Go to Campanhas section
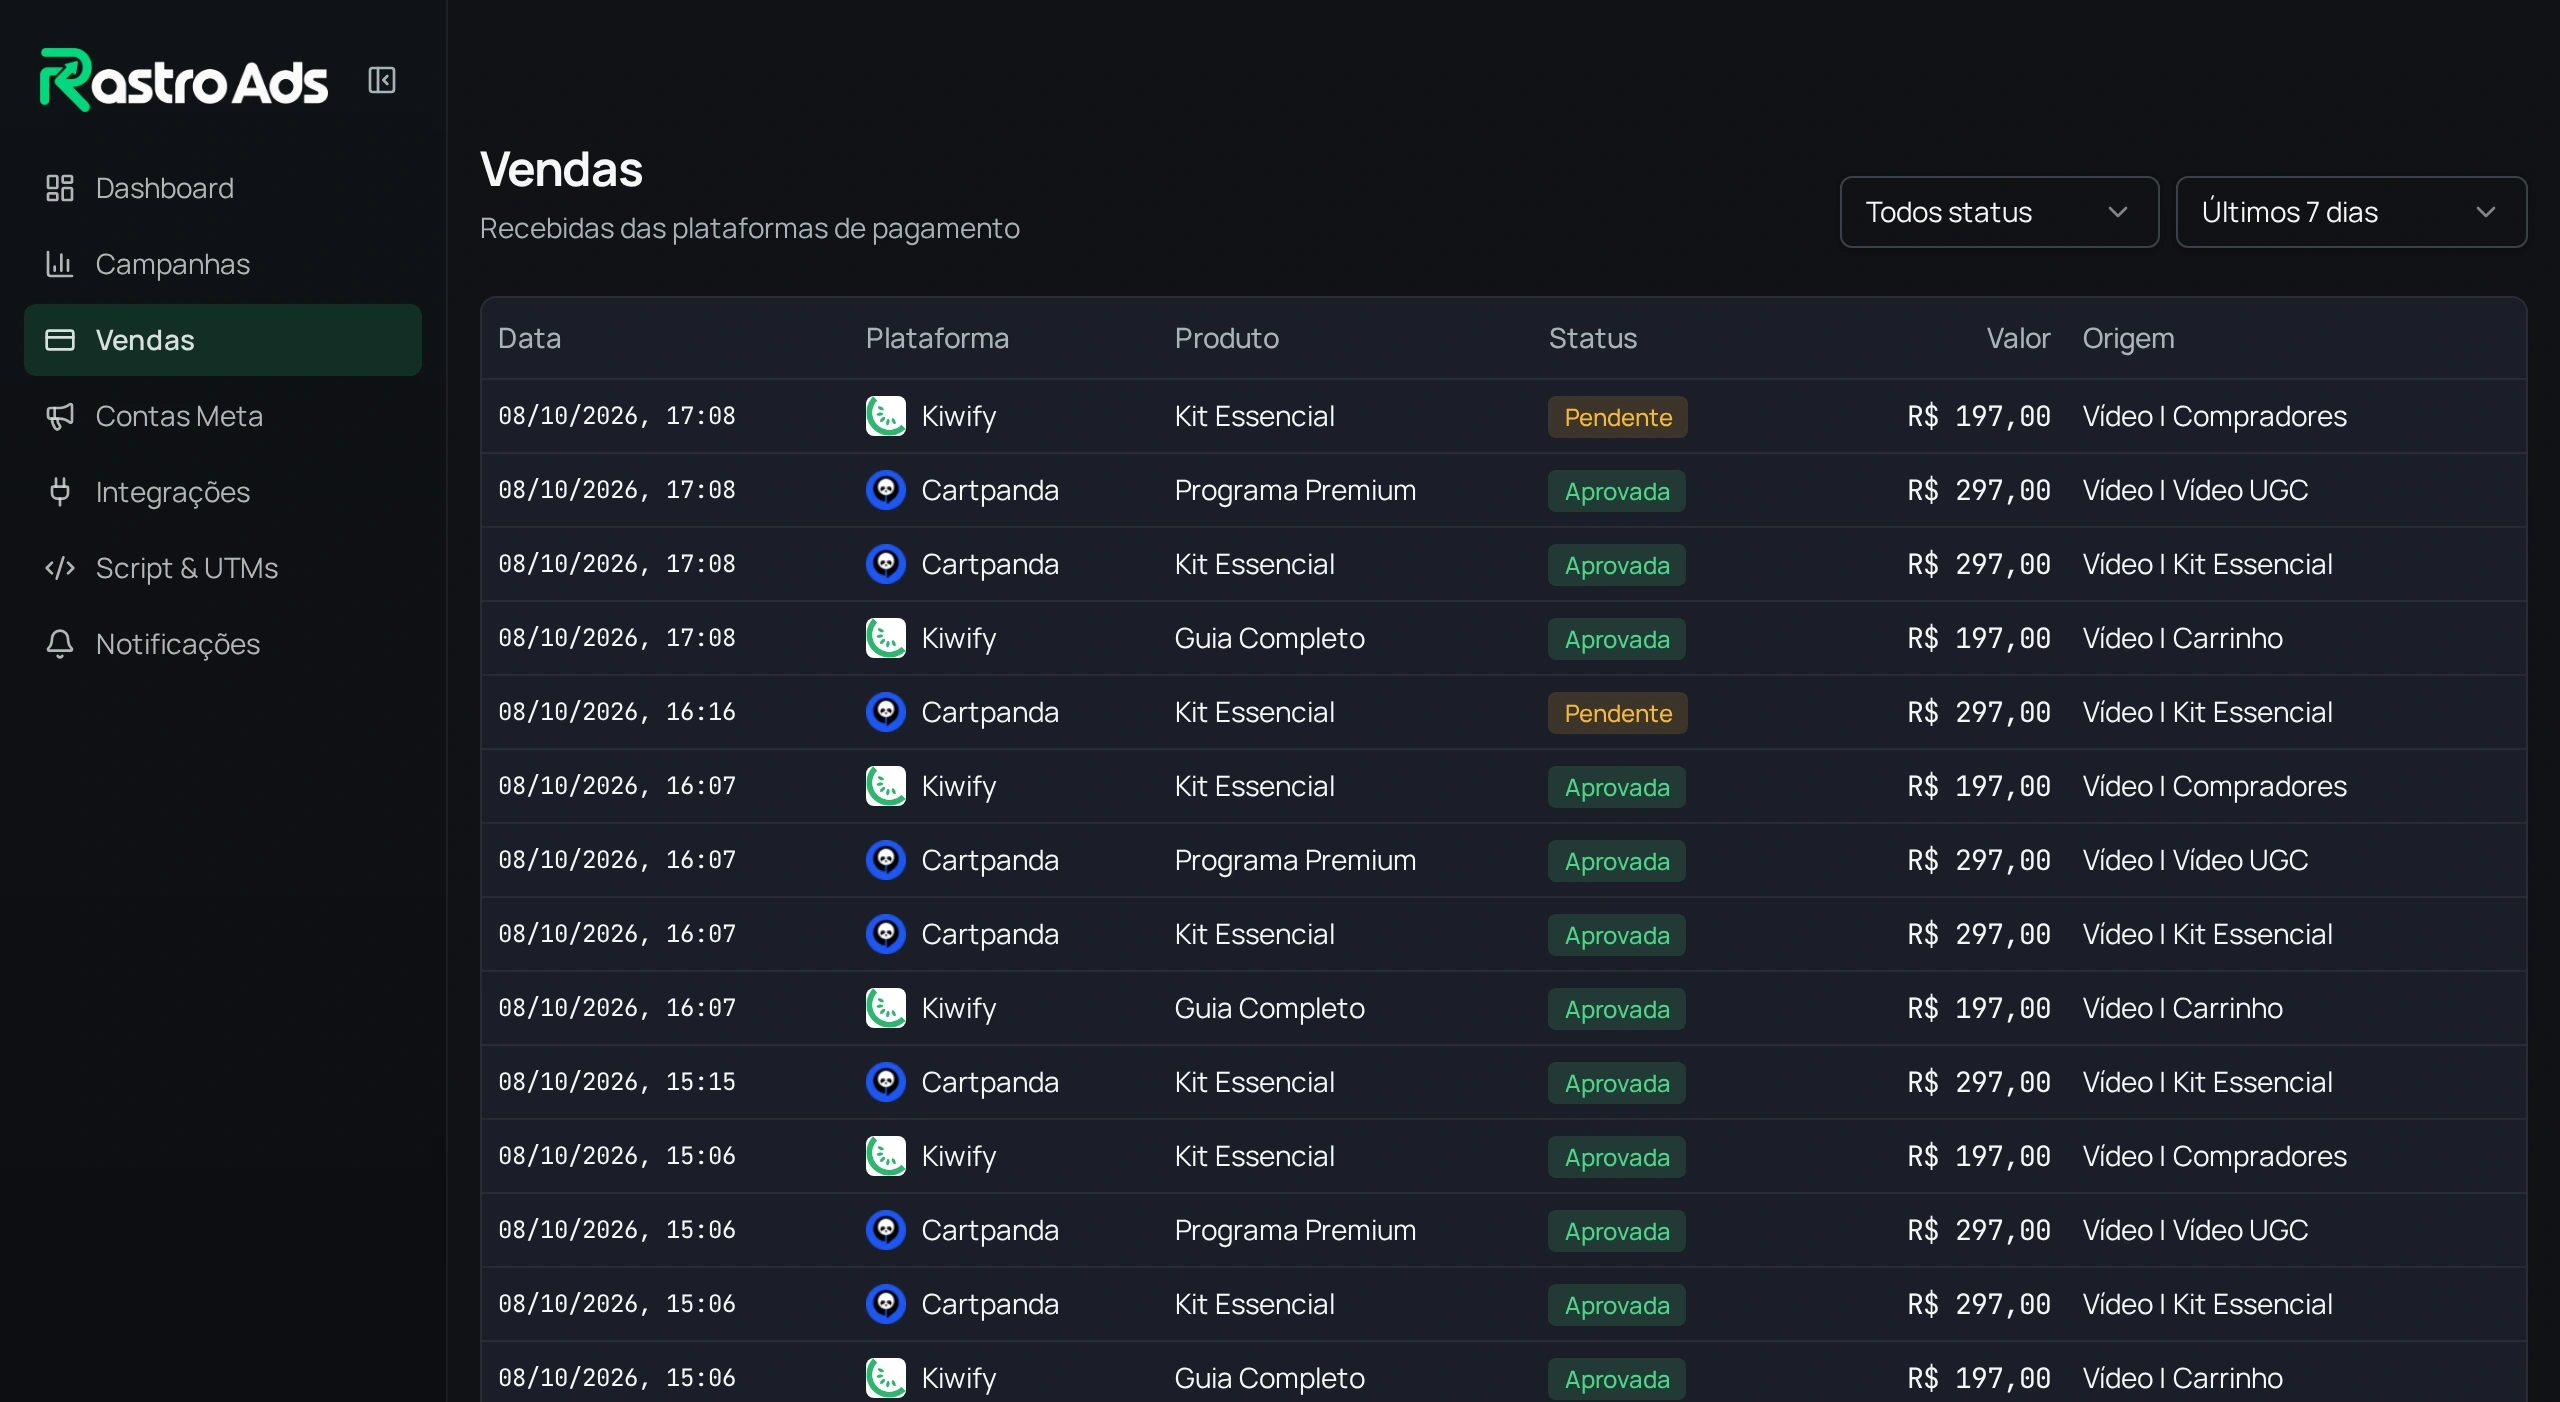The image size is (2560, 1402). [x=223, y=264]
